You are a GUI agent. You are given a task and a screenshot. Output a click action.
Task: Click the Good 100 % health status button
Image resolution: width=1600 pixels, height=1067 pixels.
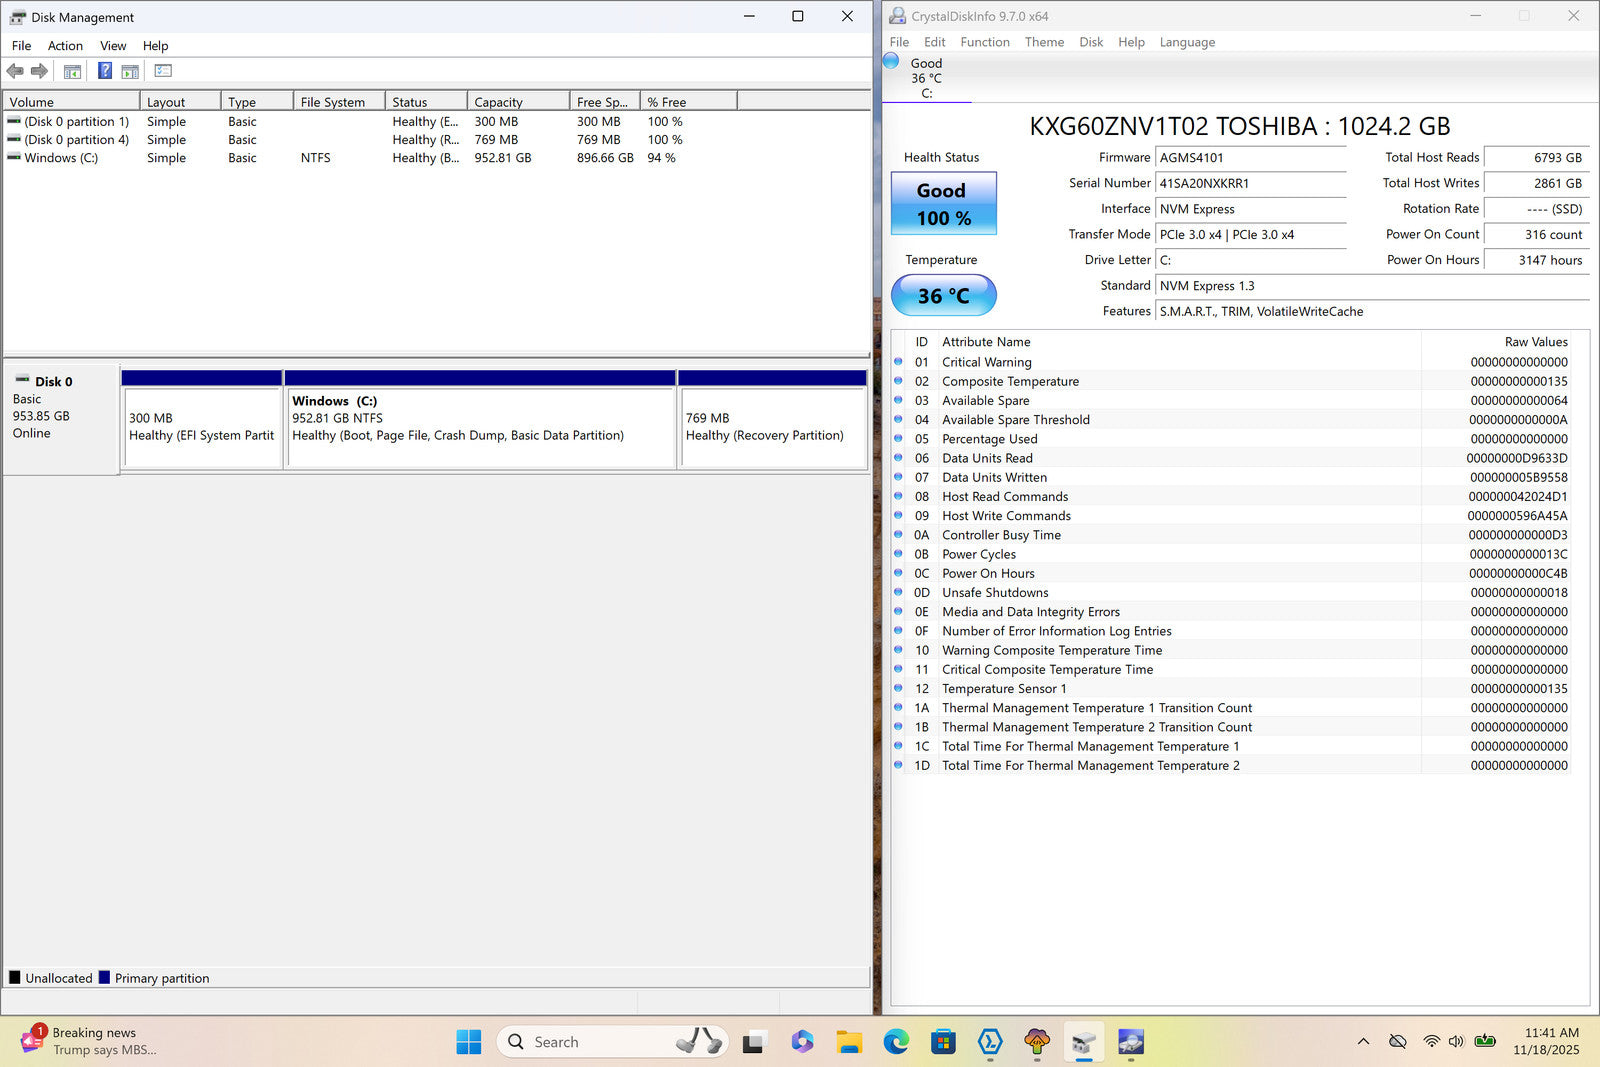[x=943, y=204]
